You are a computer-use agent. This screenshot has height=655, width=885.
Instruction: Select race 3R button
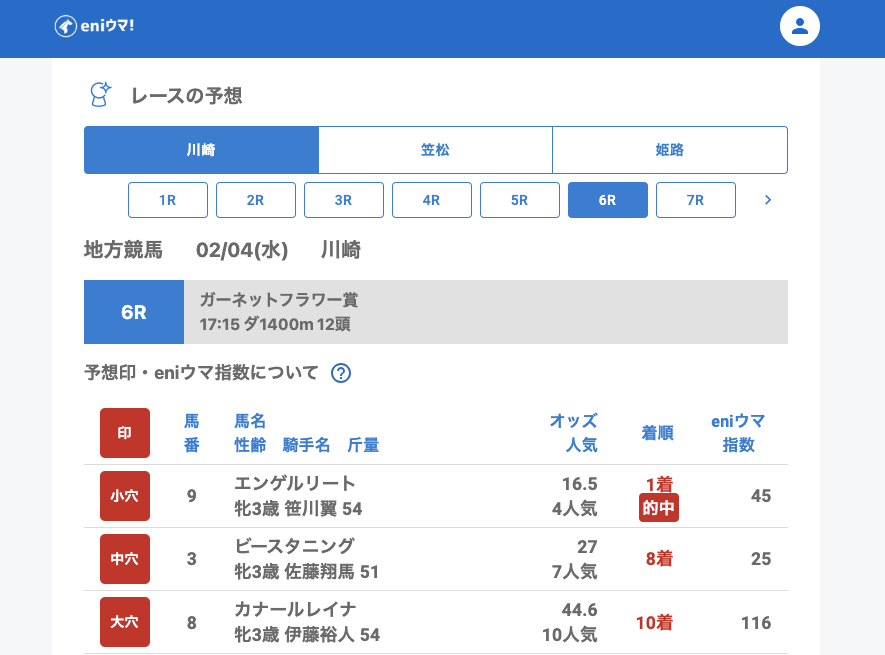(344, 200)
